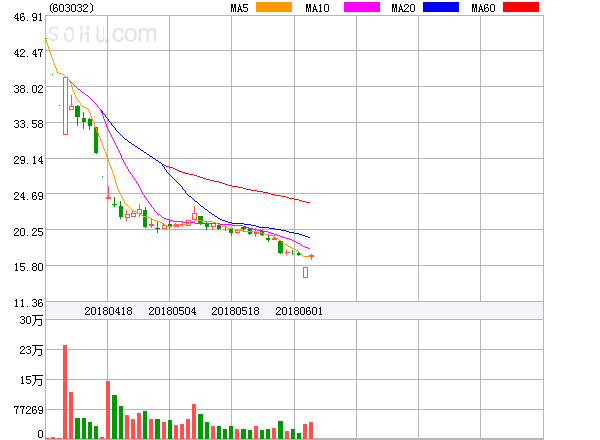Click the MA60 legend label

click(x=483, y=8)
